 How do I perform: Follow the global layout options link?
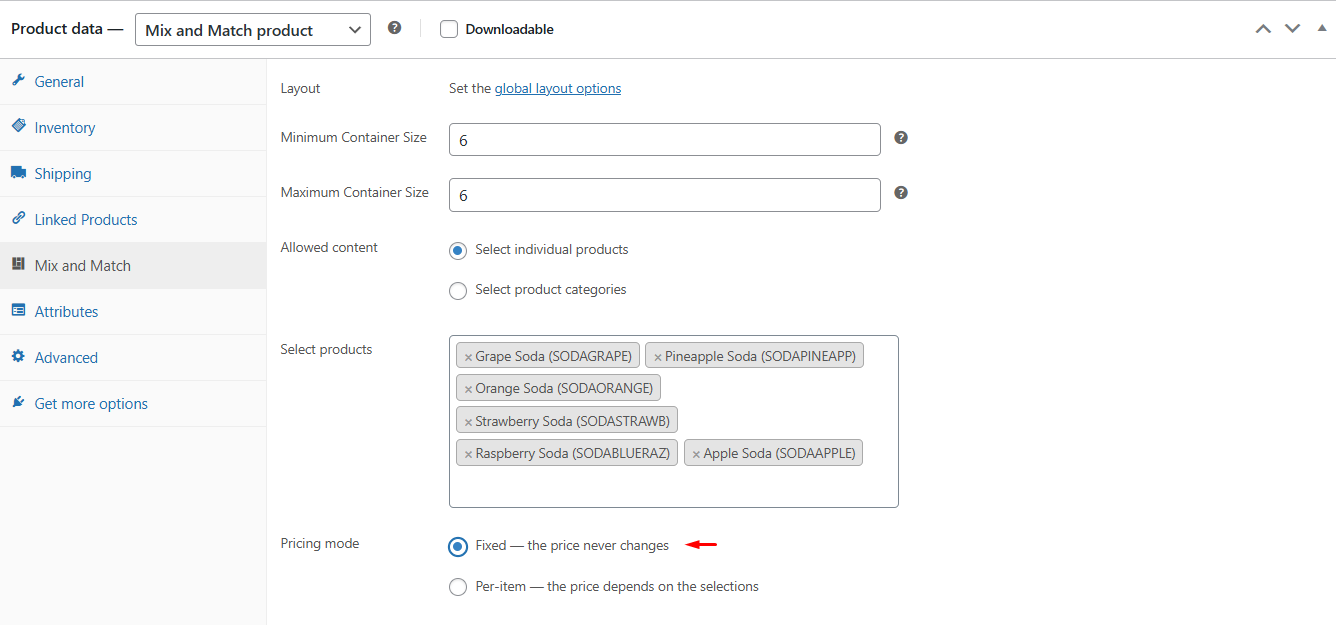click(x=558, y=88)
